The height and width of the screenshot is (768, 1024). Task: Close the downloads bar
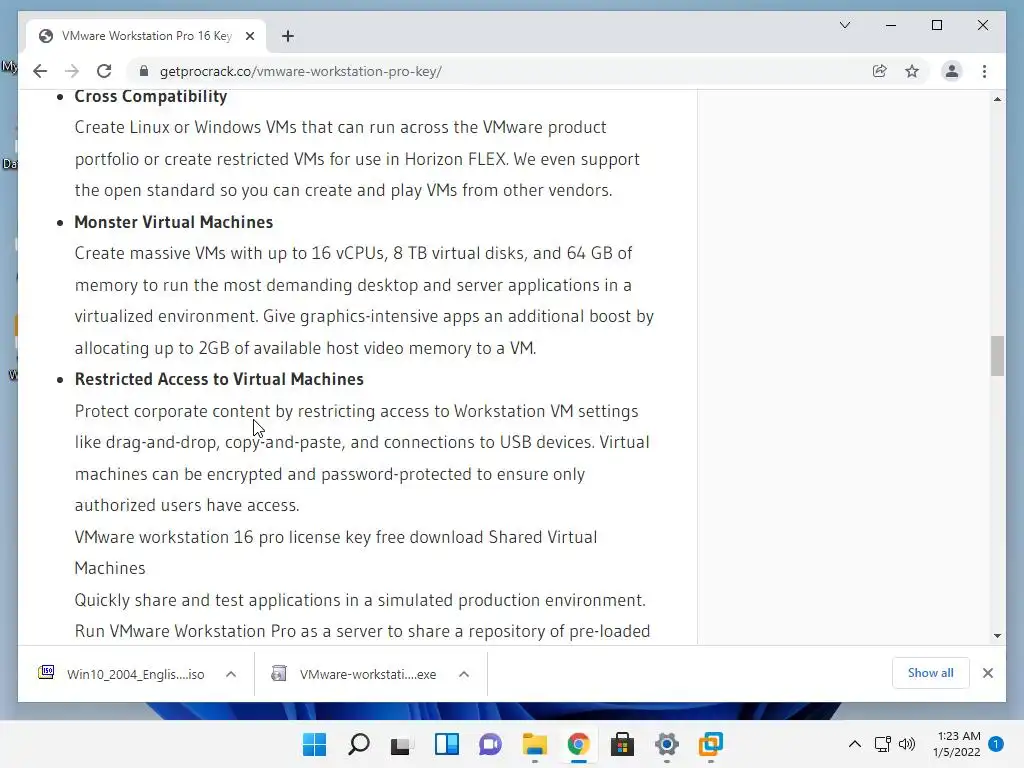(987, 673)
